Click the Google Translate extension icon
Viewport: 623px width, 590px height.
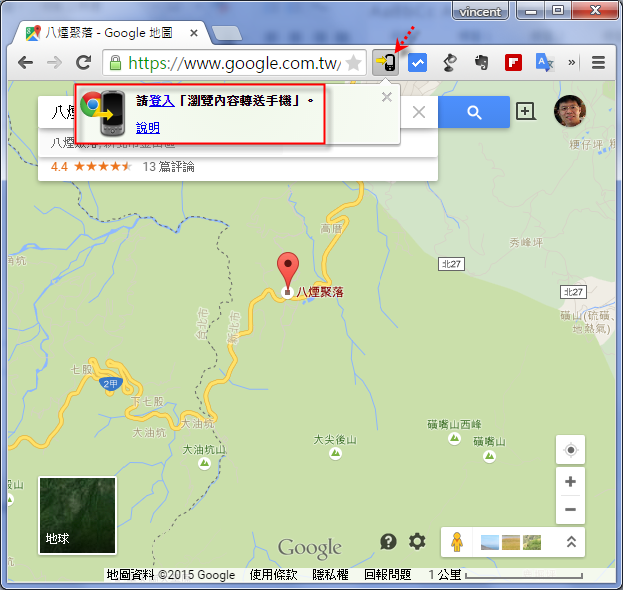544,62
